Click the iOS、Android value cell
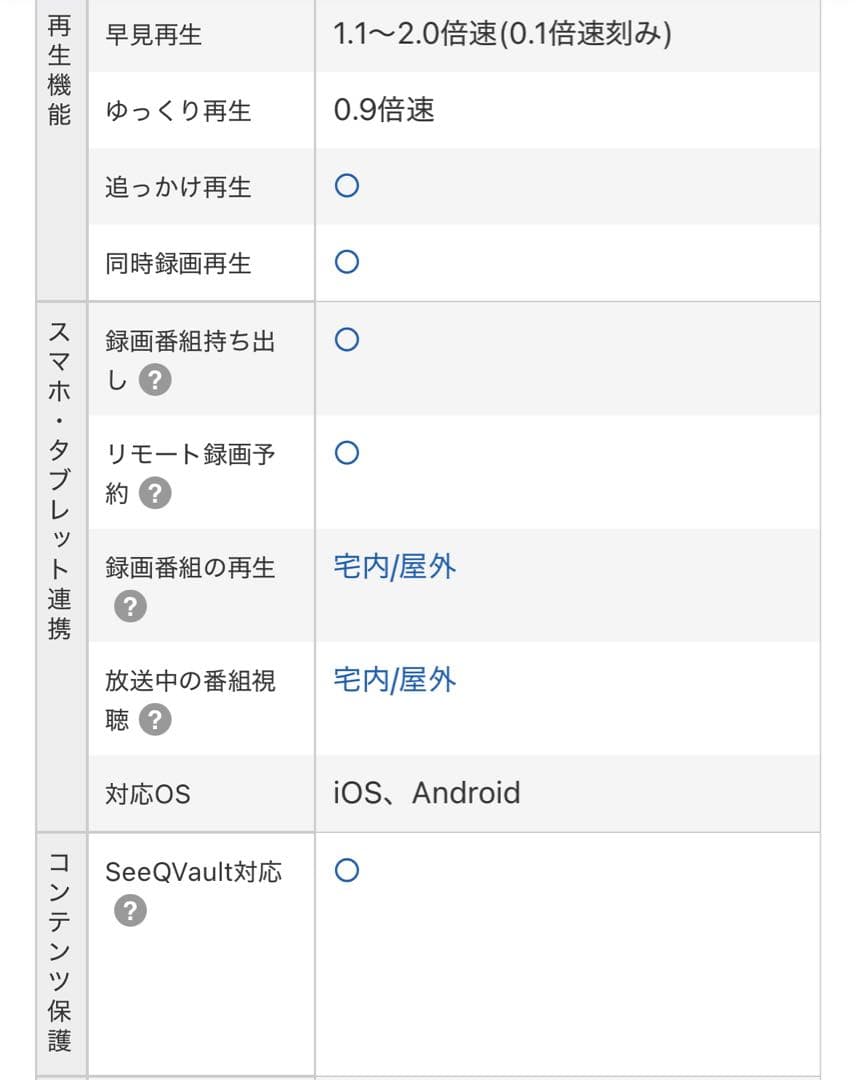 426,792
